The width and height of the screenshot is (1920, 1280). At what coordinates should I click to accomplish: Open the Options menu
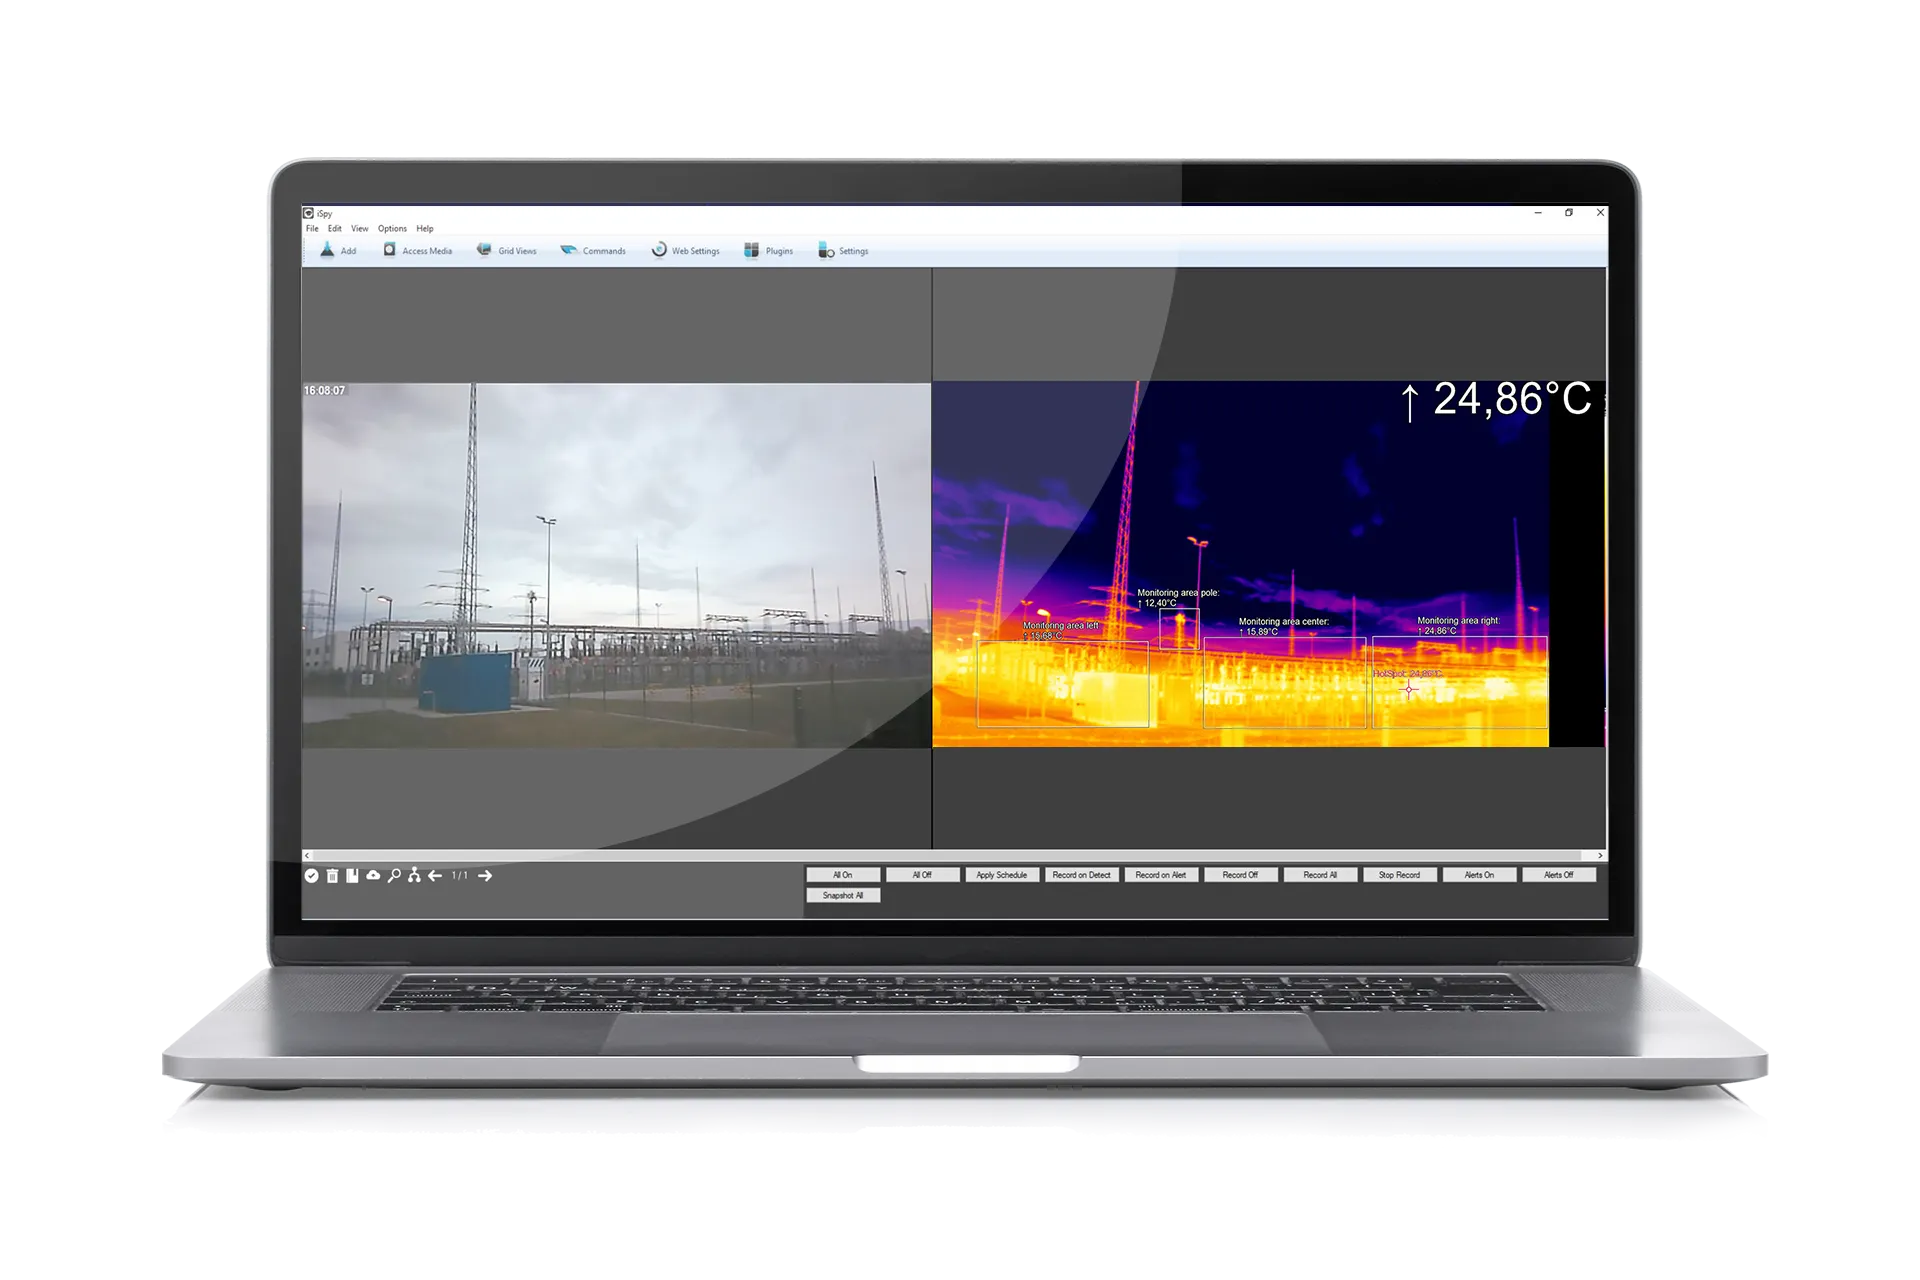tap(392, 229)
